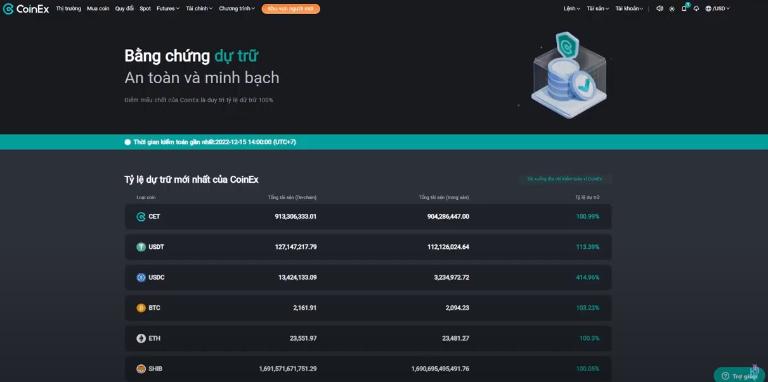The height and width of the screenshot is (382, 768).
Task: Click on-chain value 913,306,333.01
Action: pos(295,216)
